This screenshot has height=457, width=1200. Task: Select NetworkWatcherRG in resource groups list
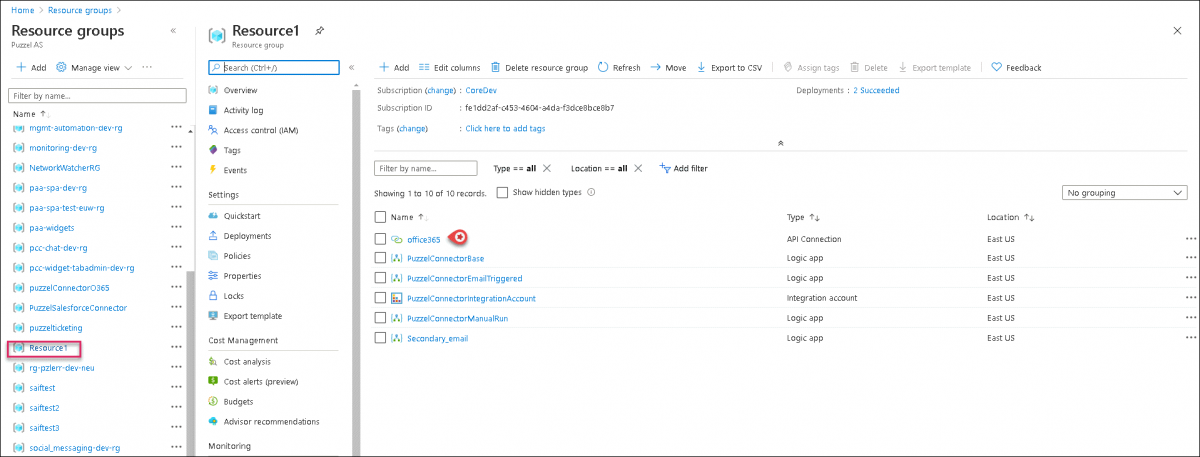point(65,167)
